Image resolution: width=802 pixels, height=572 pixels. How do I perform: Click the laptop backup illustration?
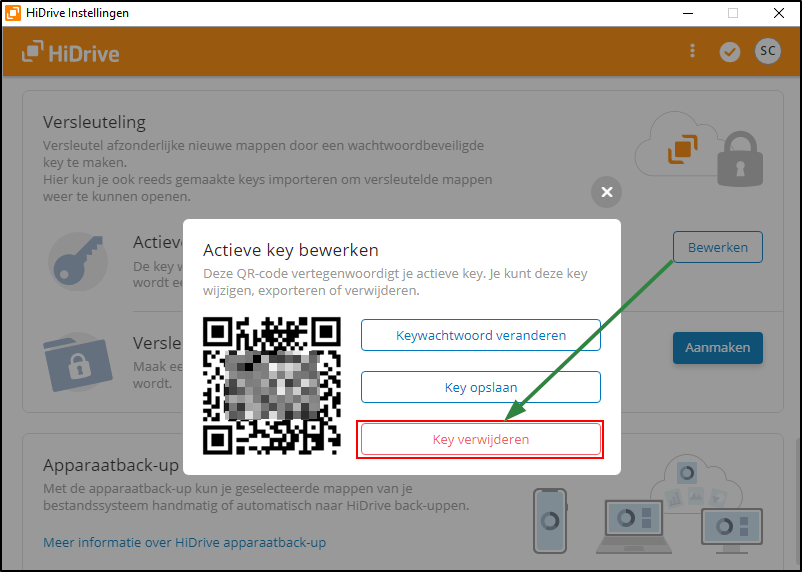point(634,527)
